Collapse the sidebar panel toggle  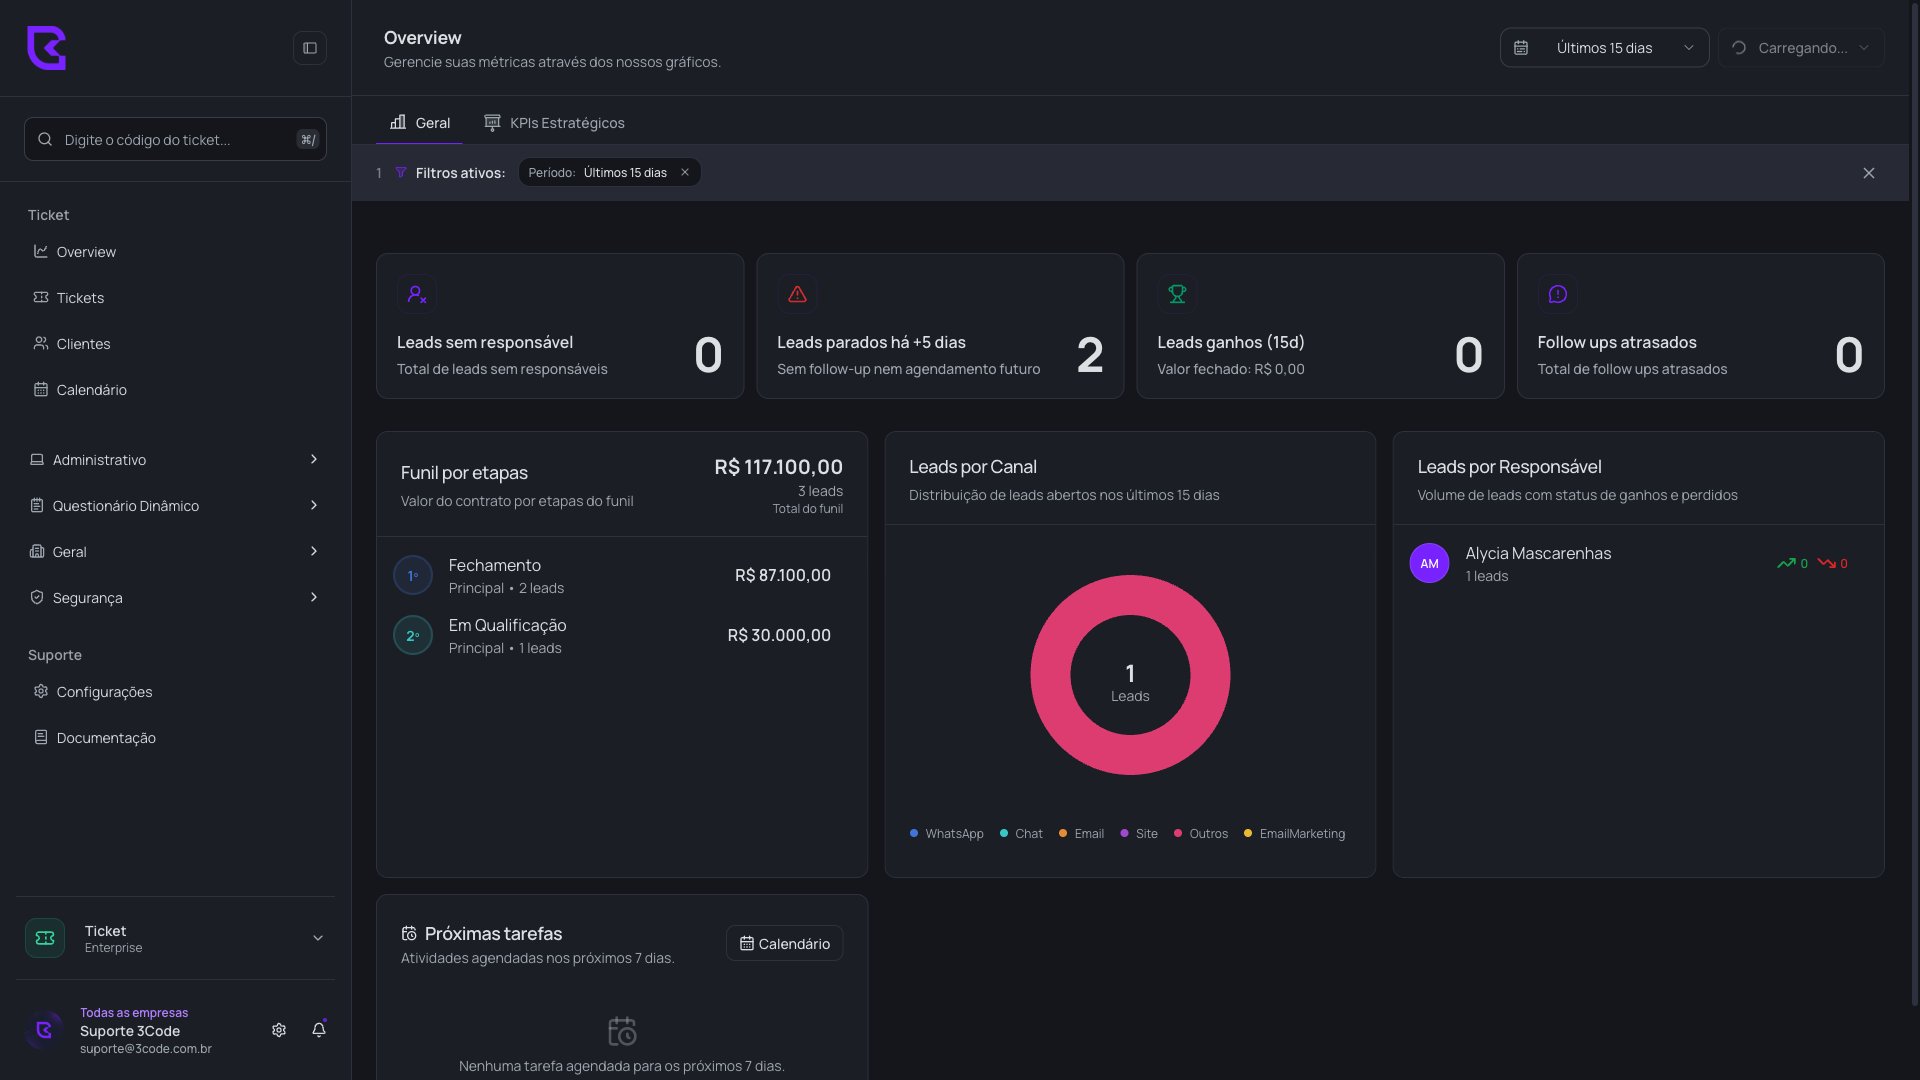pos(310,48)
